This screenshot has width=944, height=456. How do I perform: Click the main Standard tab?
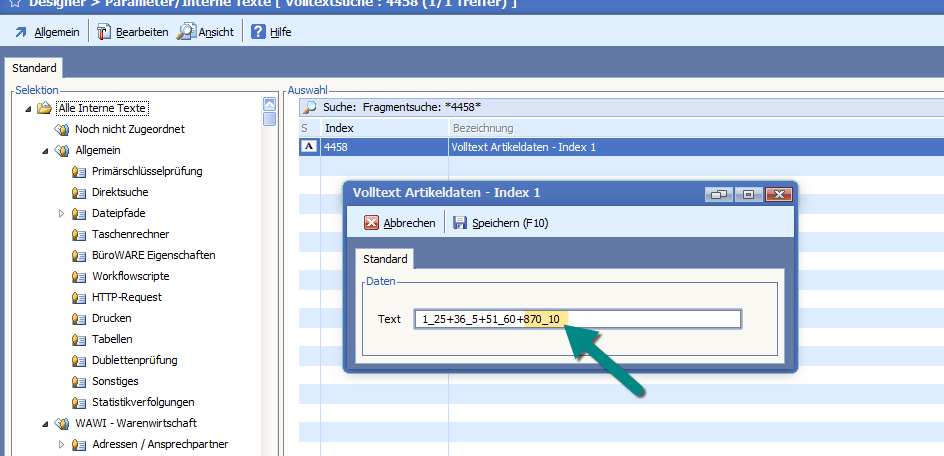(x=34, y=68)
